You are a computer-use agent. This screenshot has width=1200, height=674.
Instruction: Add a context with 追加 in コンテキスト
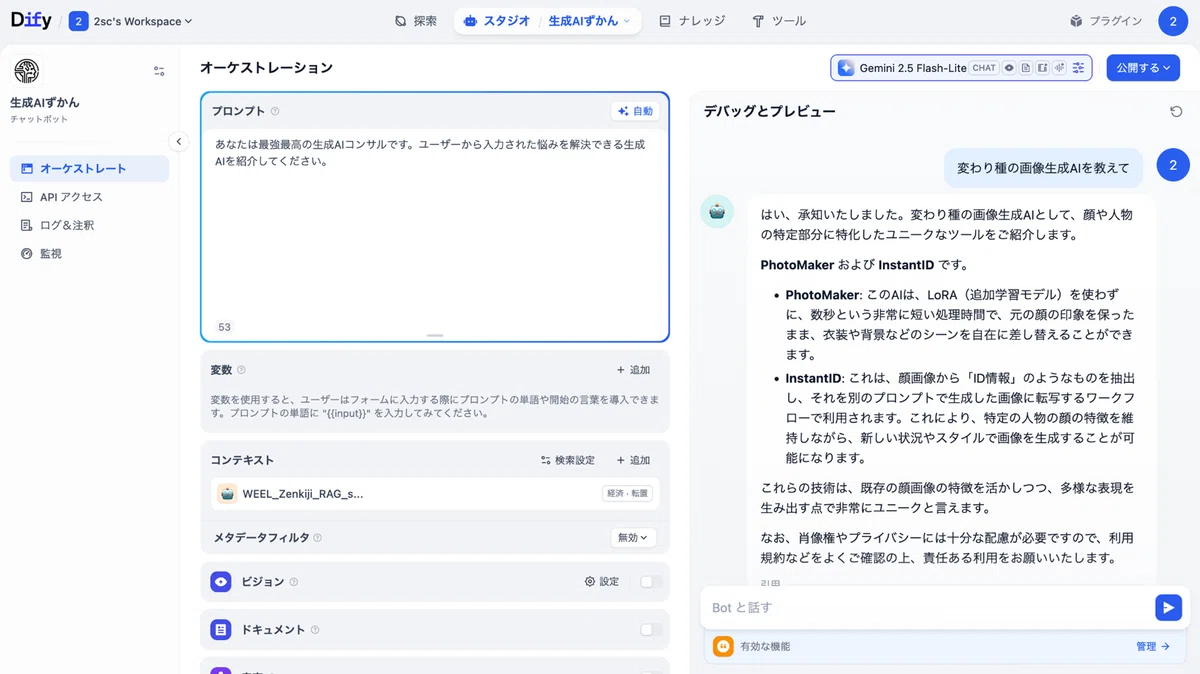coord(633,460)
